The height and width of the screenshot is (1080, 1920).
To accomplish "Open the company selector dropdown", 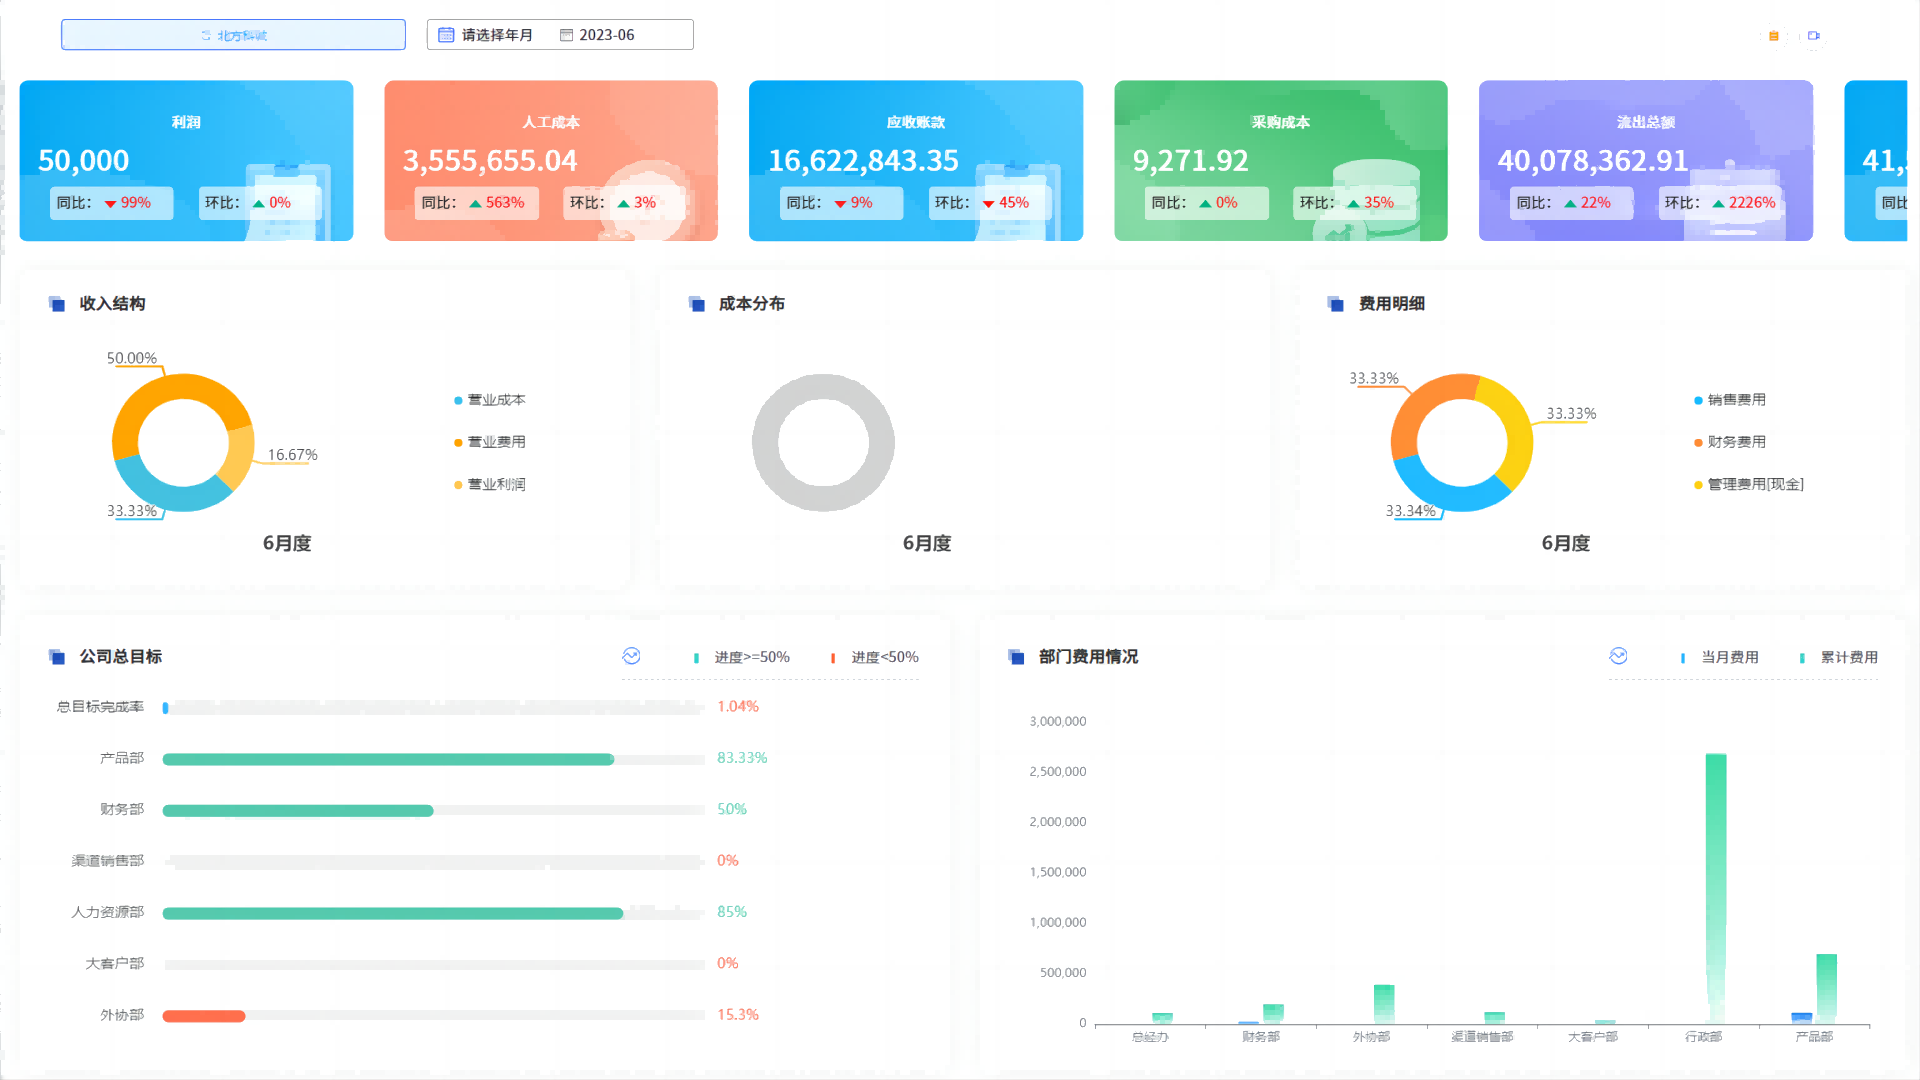I will point(233,35).
